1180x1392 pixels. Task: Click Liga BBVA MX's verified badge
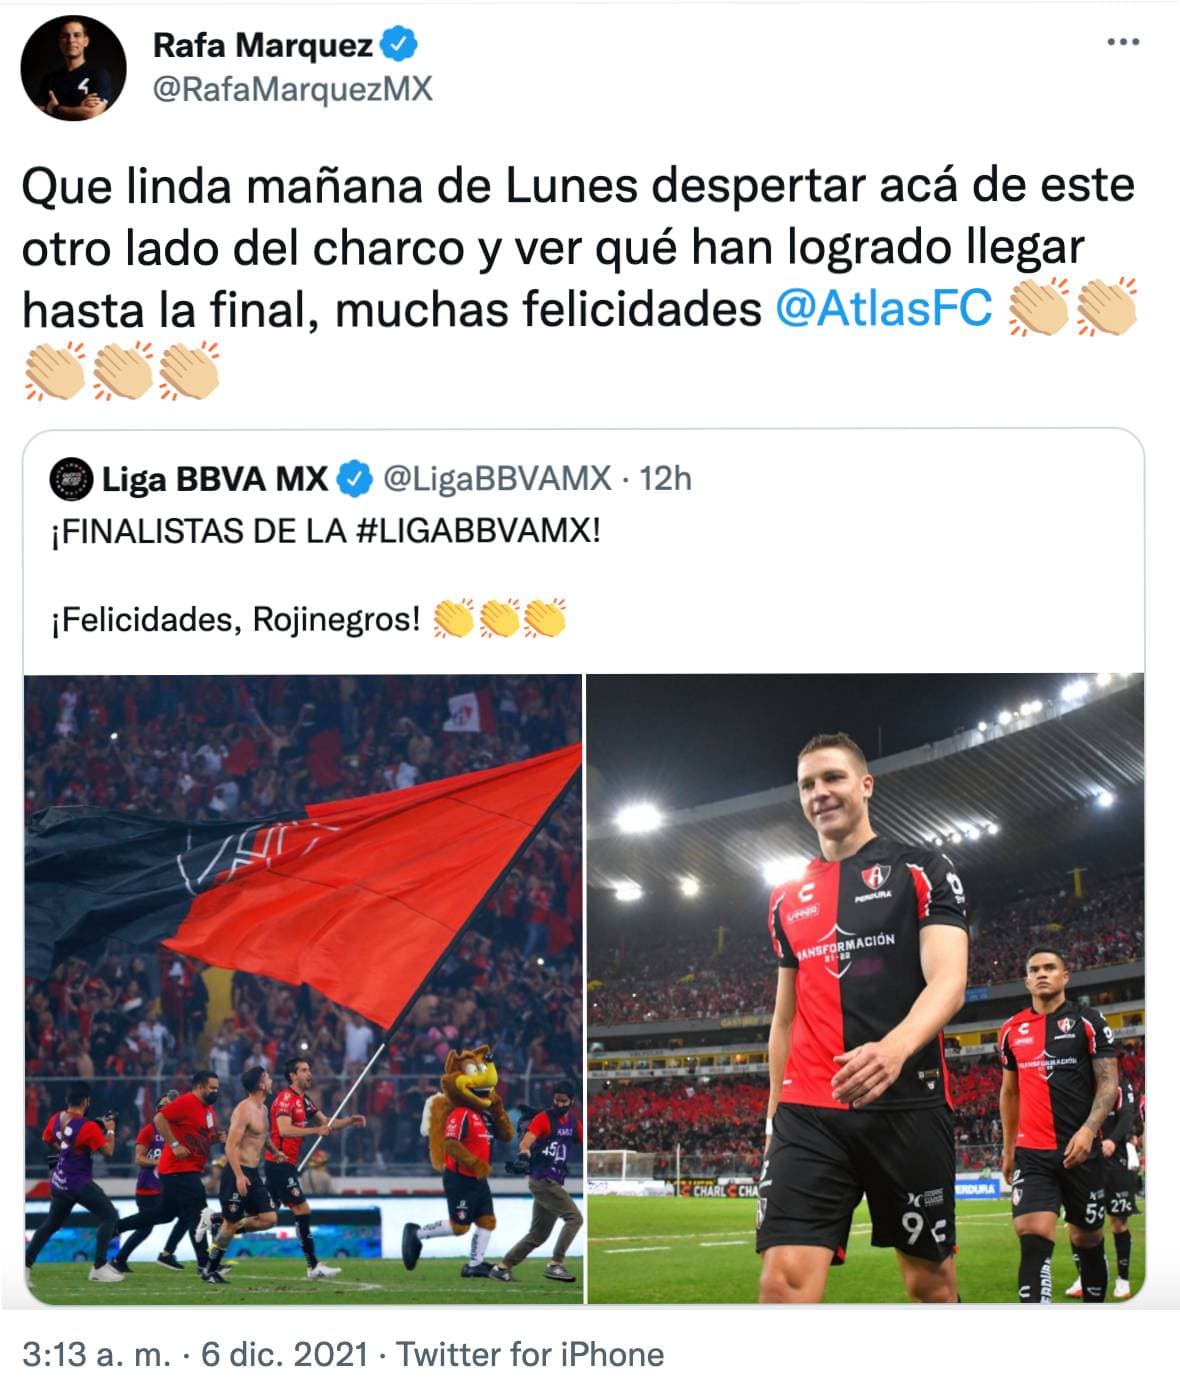[354, 479]
